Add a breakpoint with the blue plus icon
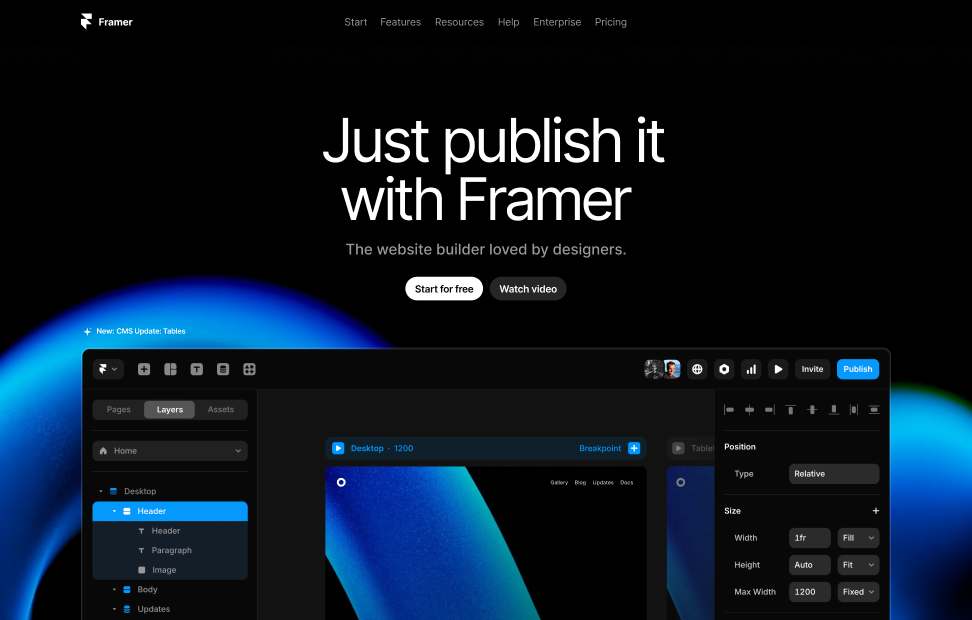 pyautogui.click(x=634, y=448)
